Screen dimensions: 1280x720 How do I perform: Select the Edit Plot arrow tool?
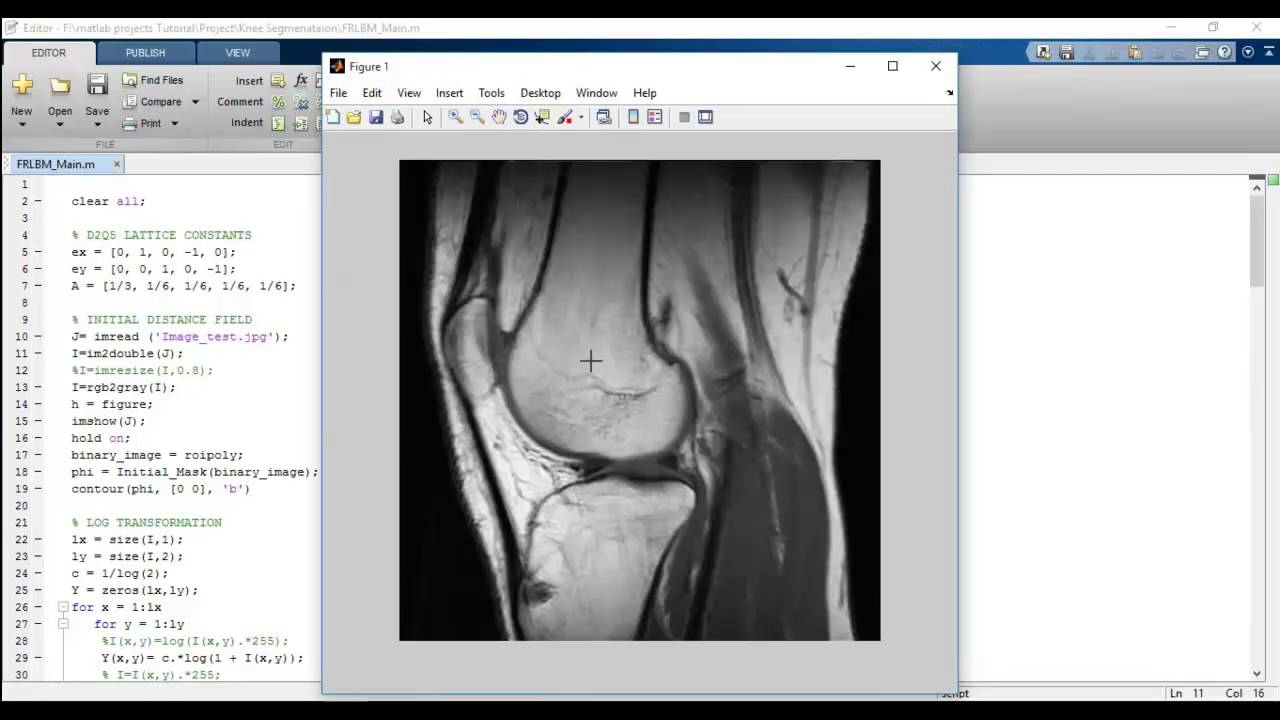tap(428, 117)
